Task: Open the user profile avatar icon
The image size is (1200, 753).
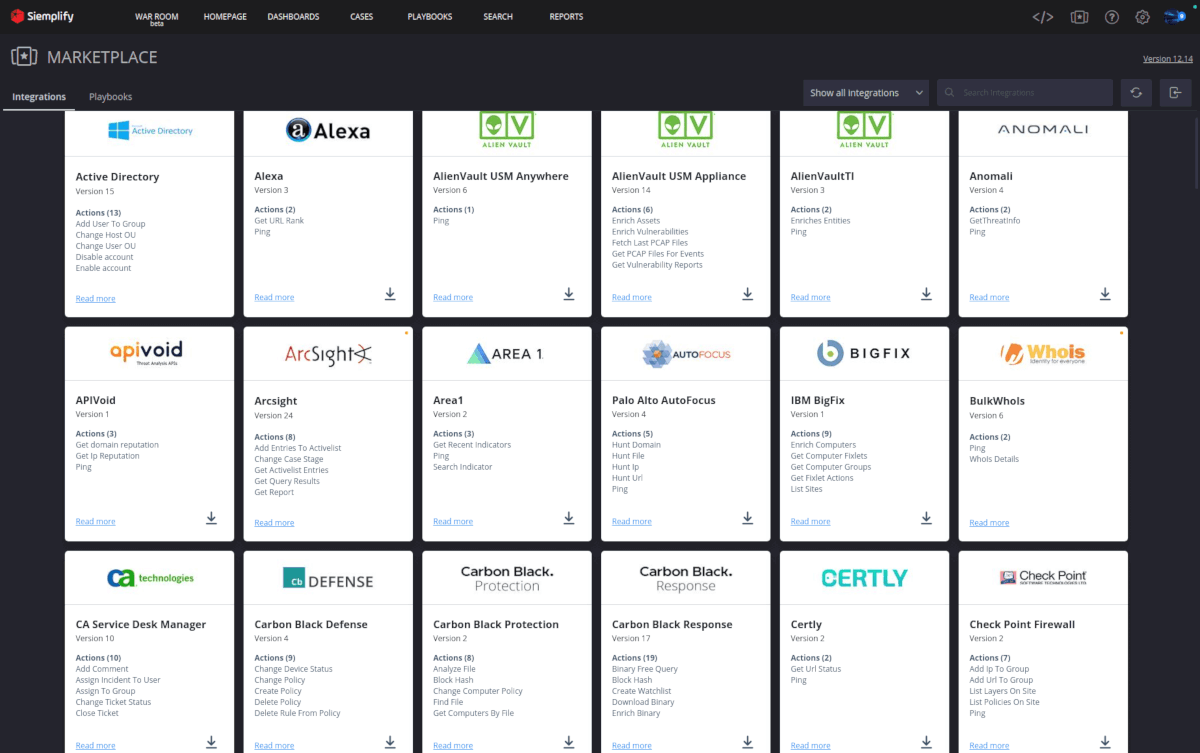Action: coord(1175,17)
